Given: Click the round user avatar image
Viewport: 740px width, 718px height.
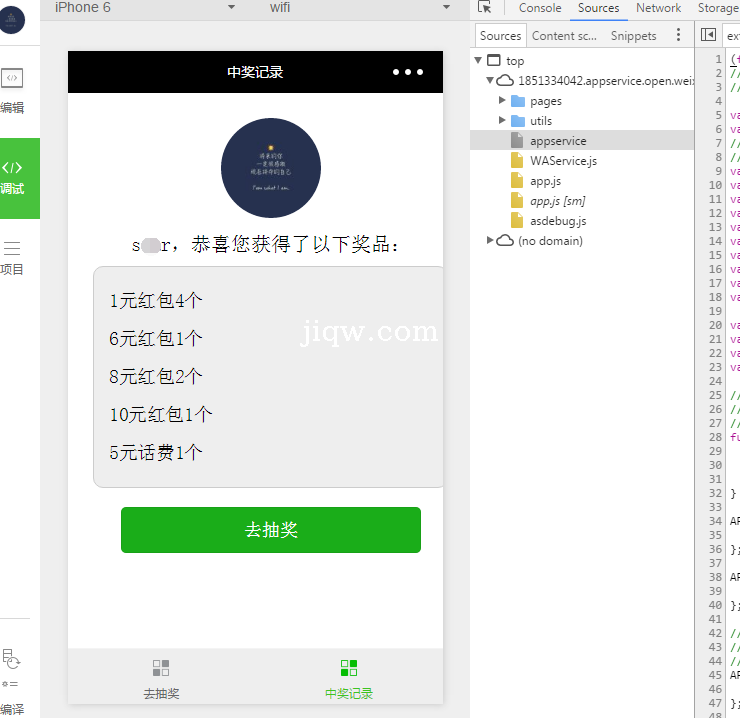Looking at the screenshot, I should click(x=271, y=168).
